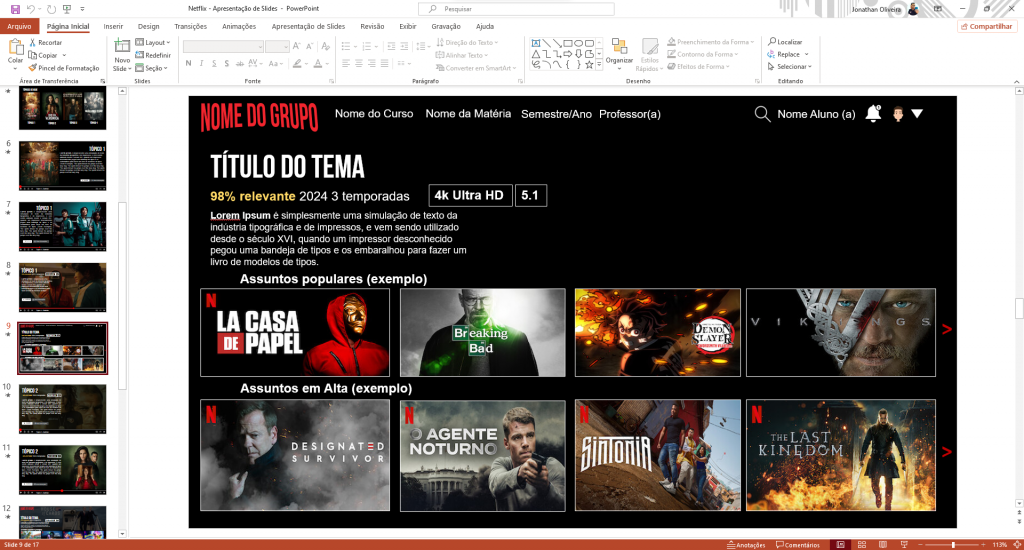
Task: Redo the last action
Action: tap(52, 9)
